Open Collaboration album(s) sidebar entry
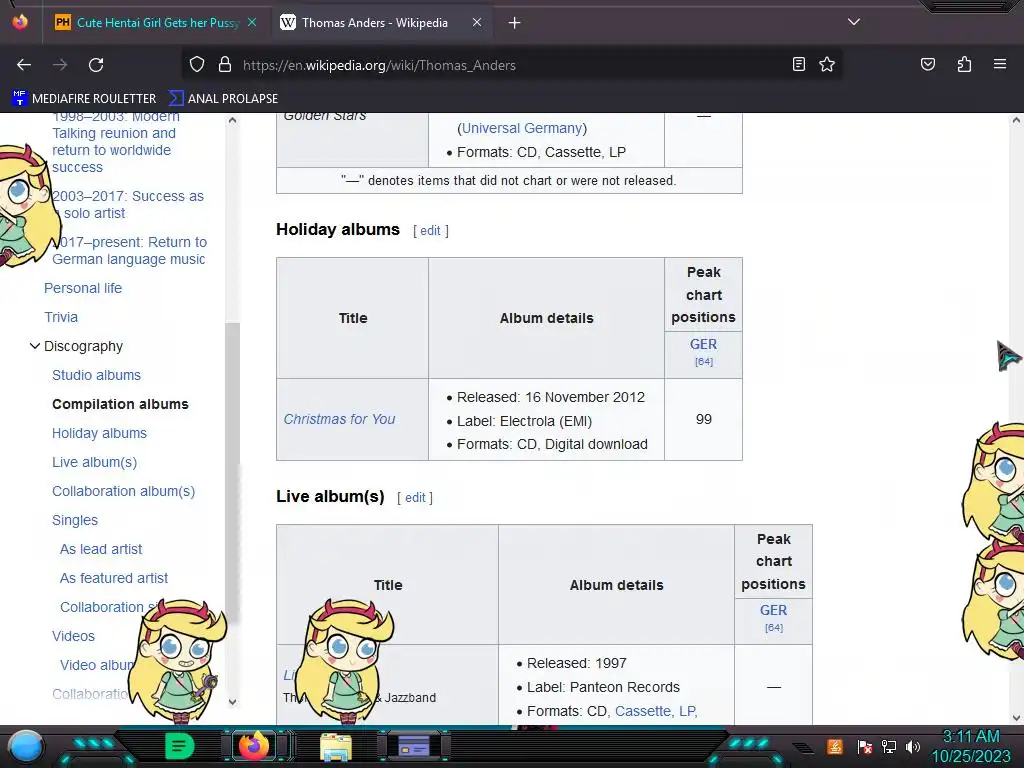This screenshot has width=1024, height=768. click(123, 491)
